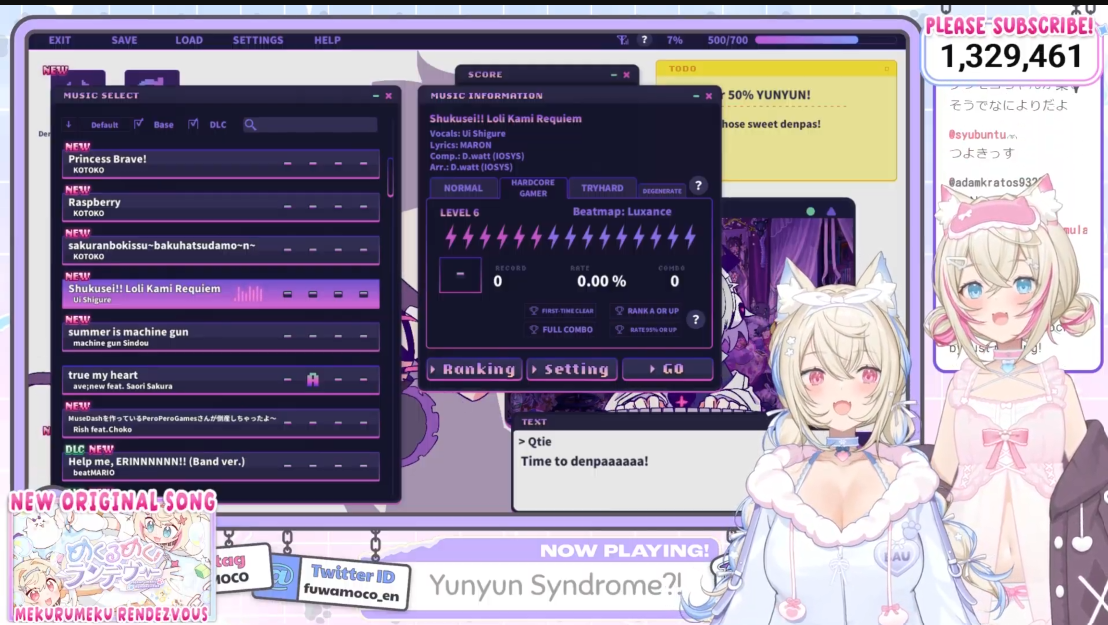This screenshot has height=625, width=1108.
Task: Open the Setting button
Action: [x=572, y=369]
